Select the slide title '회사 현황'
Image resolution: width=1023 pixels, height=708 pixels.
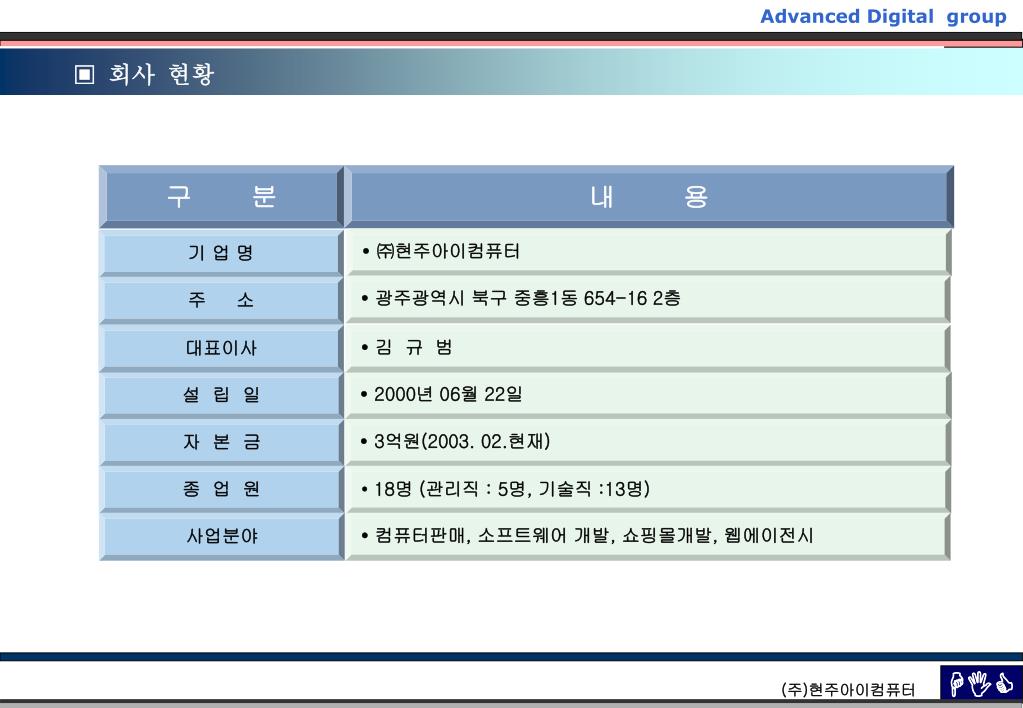(161, 74)
